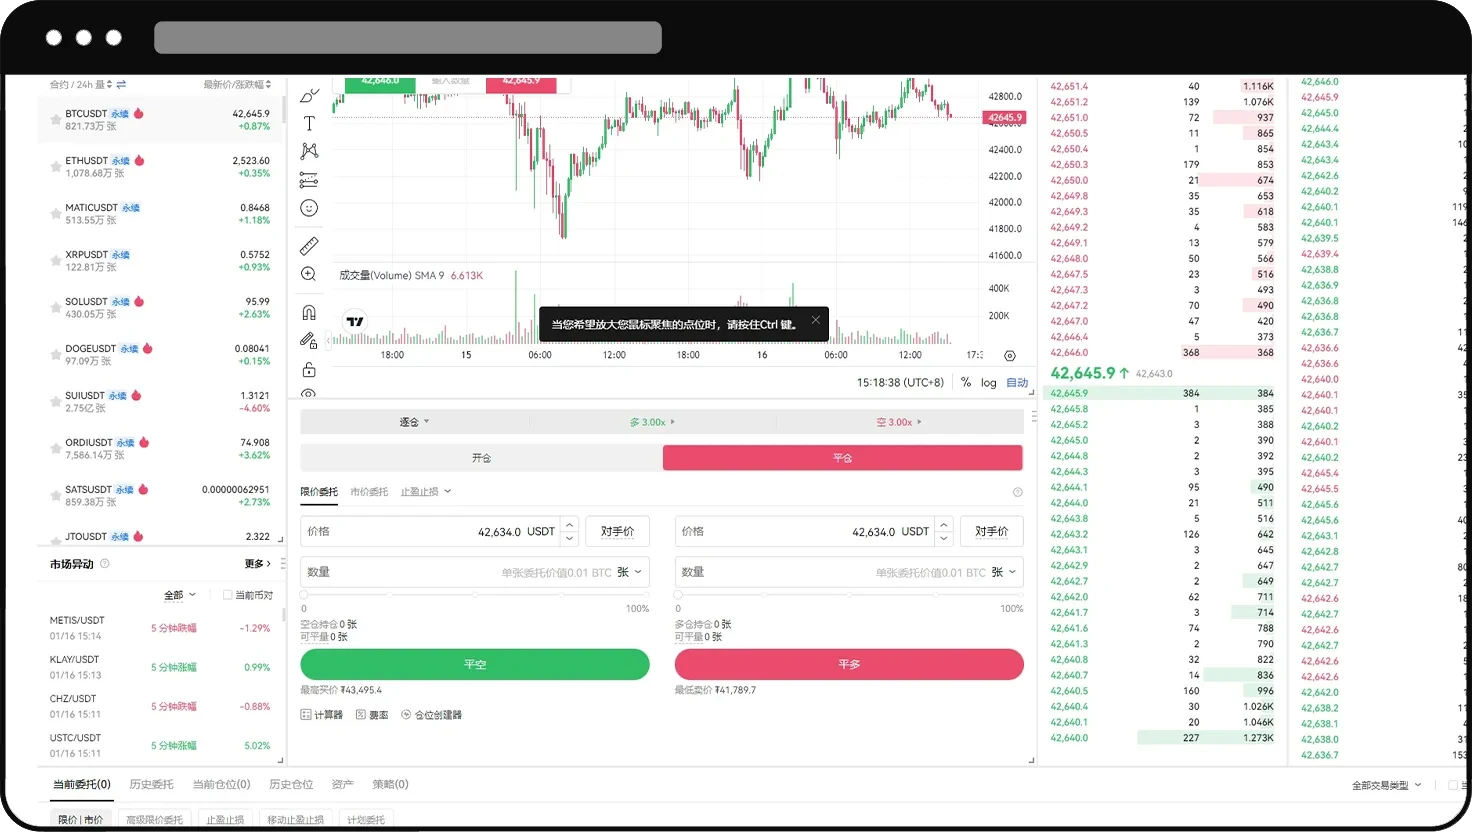Switch to the 市价委托 tab

369,491
